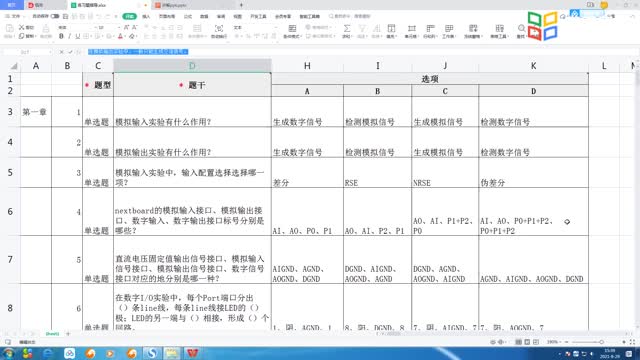Click cell AGND、AIGND、AOGND、DGND
Viewport: 640px width, 360px height.
pos(533,260)
